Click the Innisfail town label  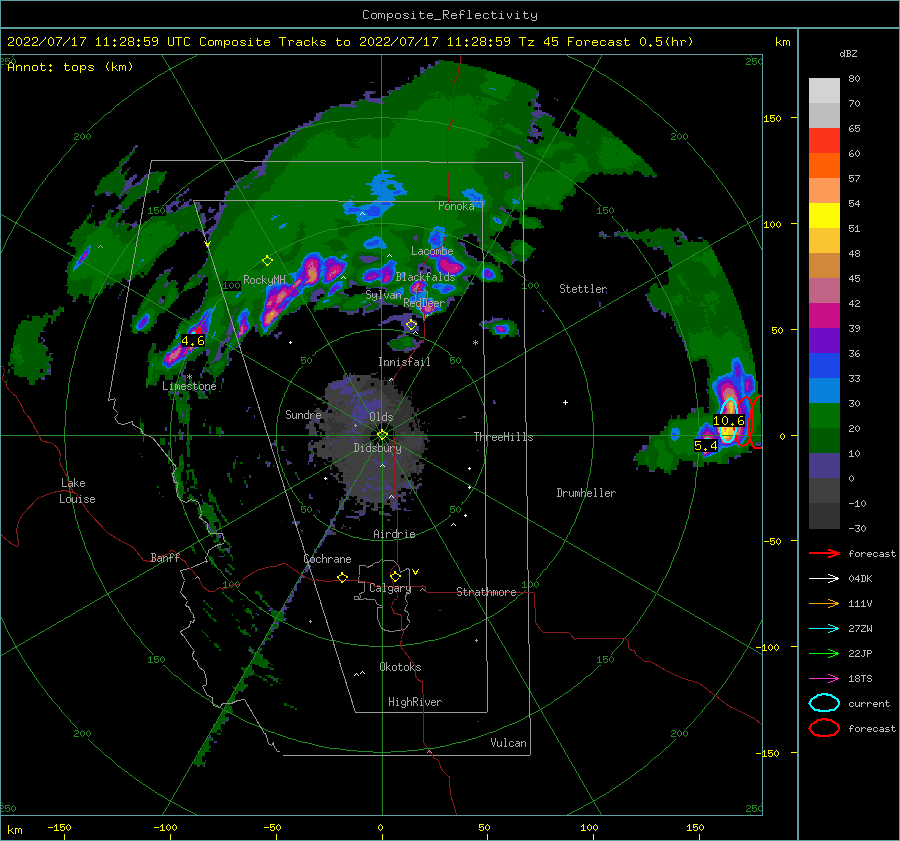click(x=404, y=362)
